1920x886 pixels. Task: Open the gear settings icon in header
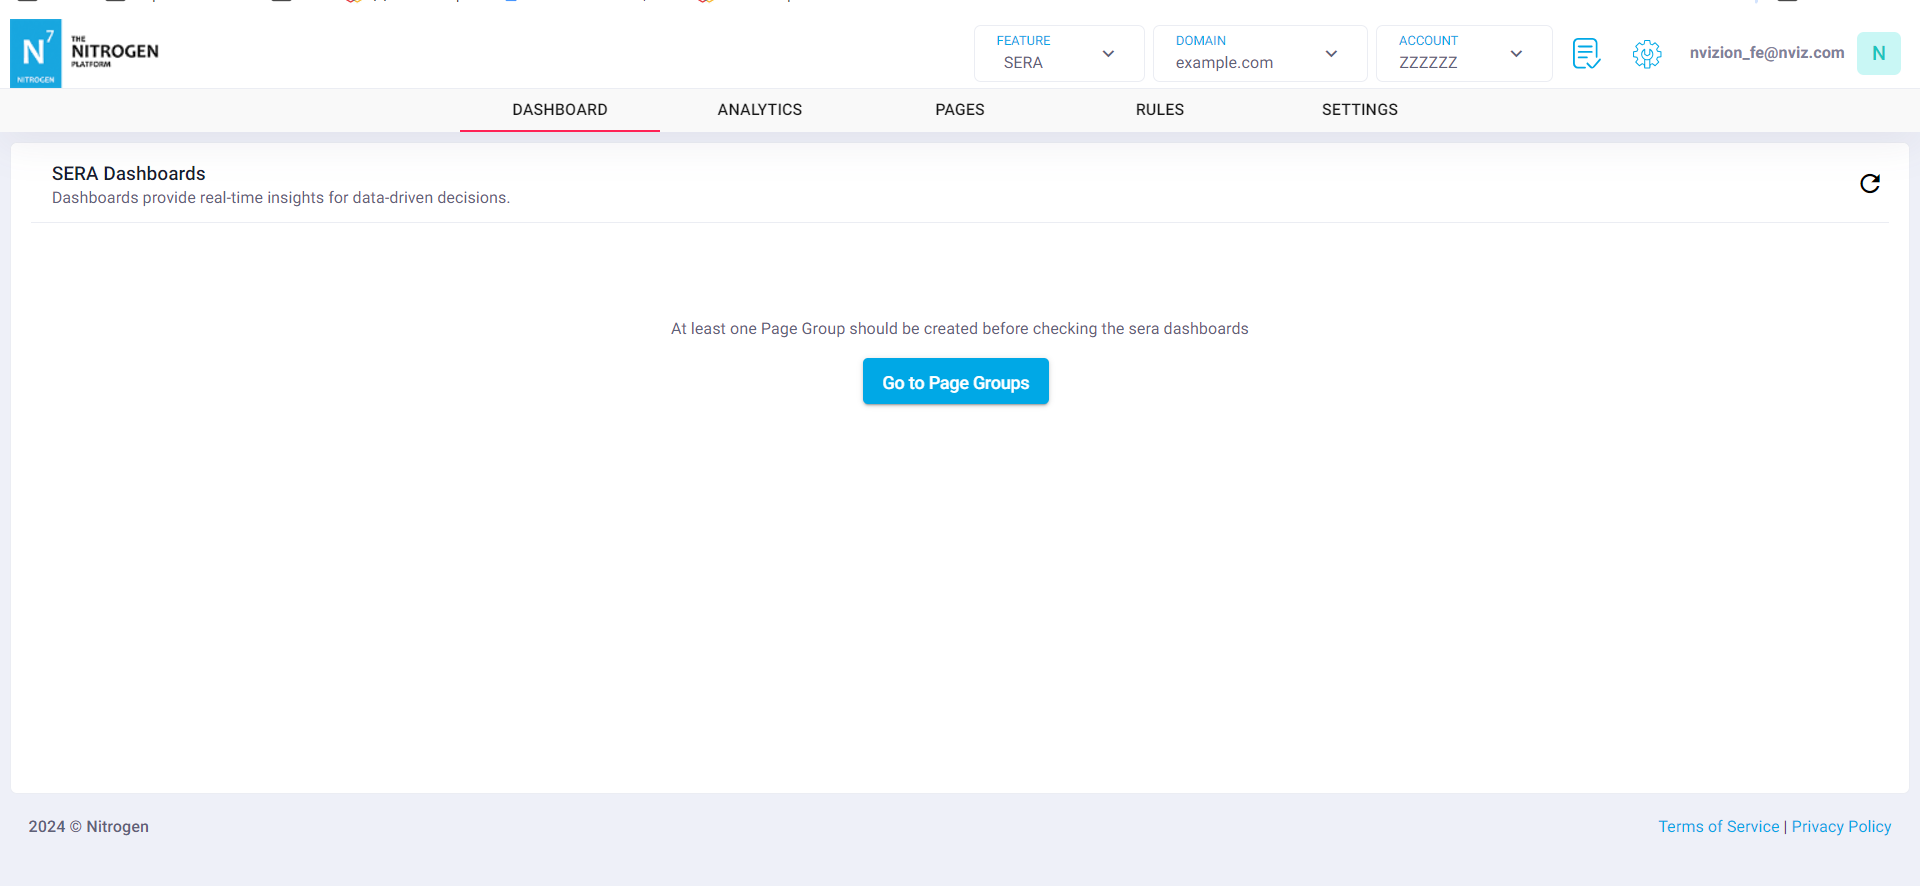[x=1646, y=53]
